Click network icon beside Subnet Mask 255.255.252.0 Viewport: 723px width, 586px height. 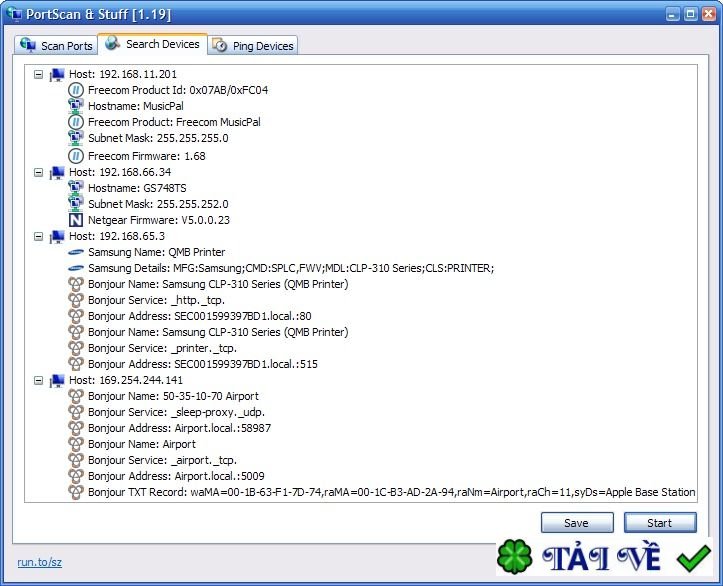(x=76, y=204)
